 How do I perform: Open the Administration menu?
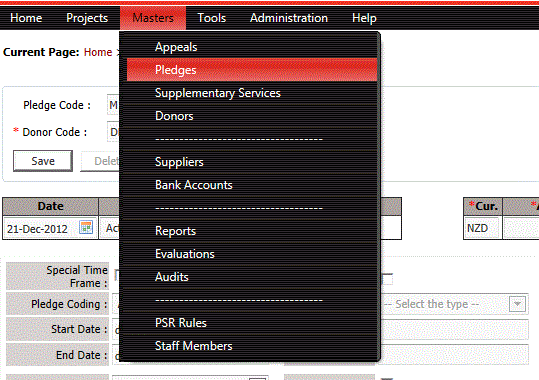[289, 18]
